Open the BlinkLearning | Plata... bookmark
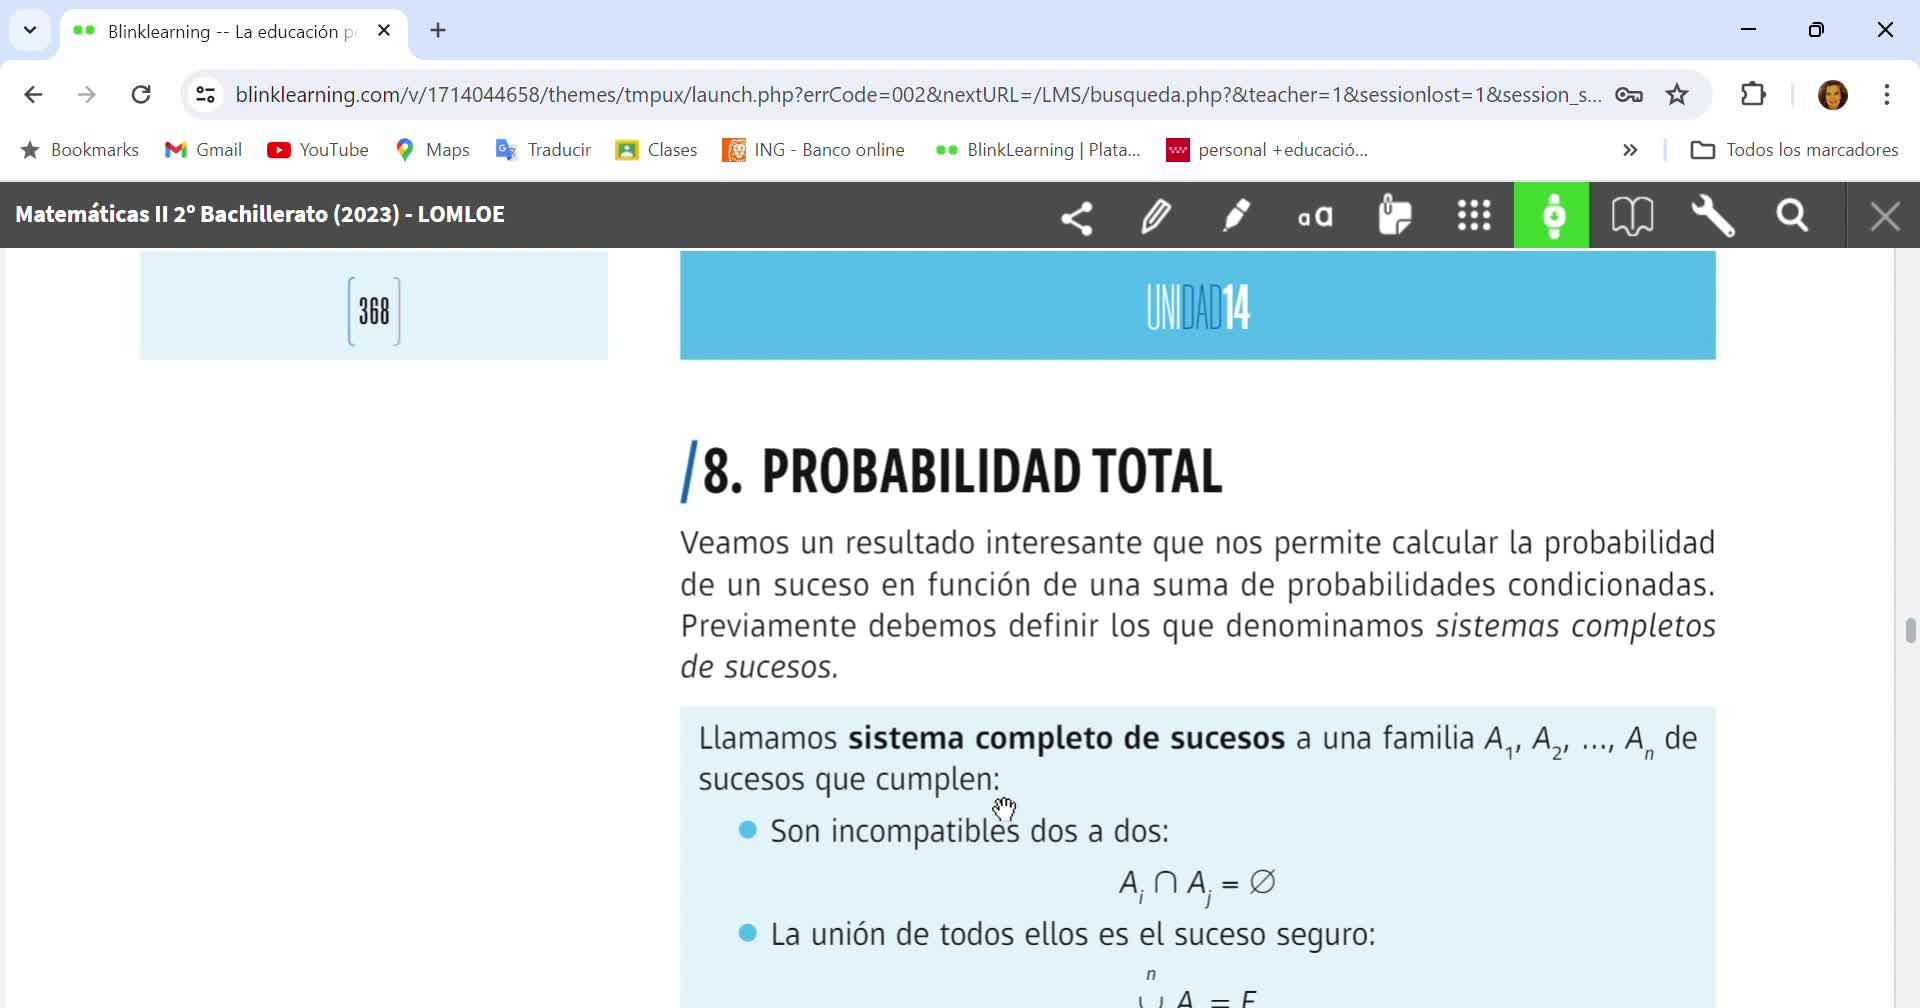 (x=1037, y=150)
